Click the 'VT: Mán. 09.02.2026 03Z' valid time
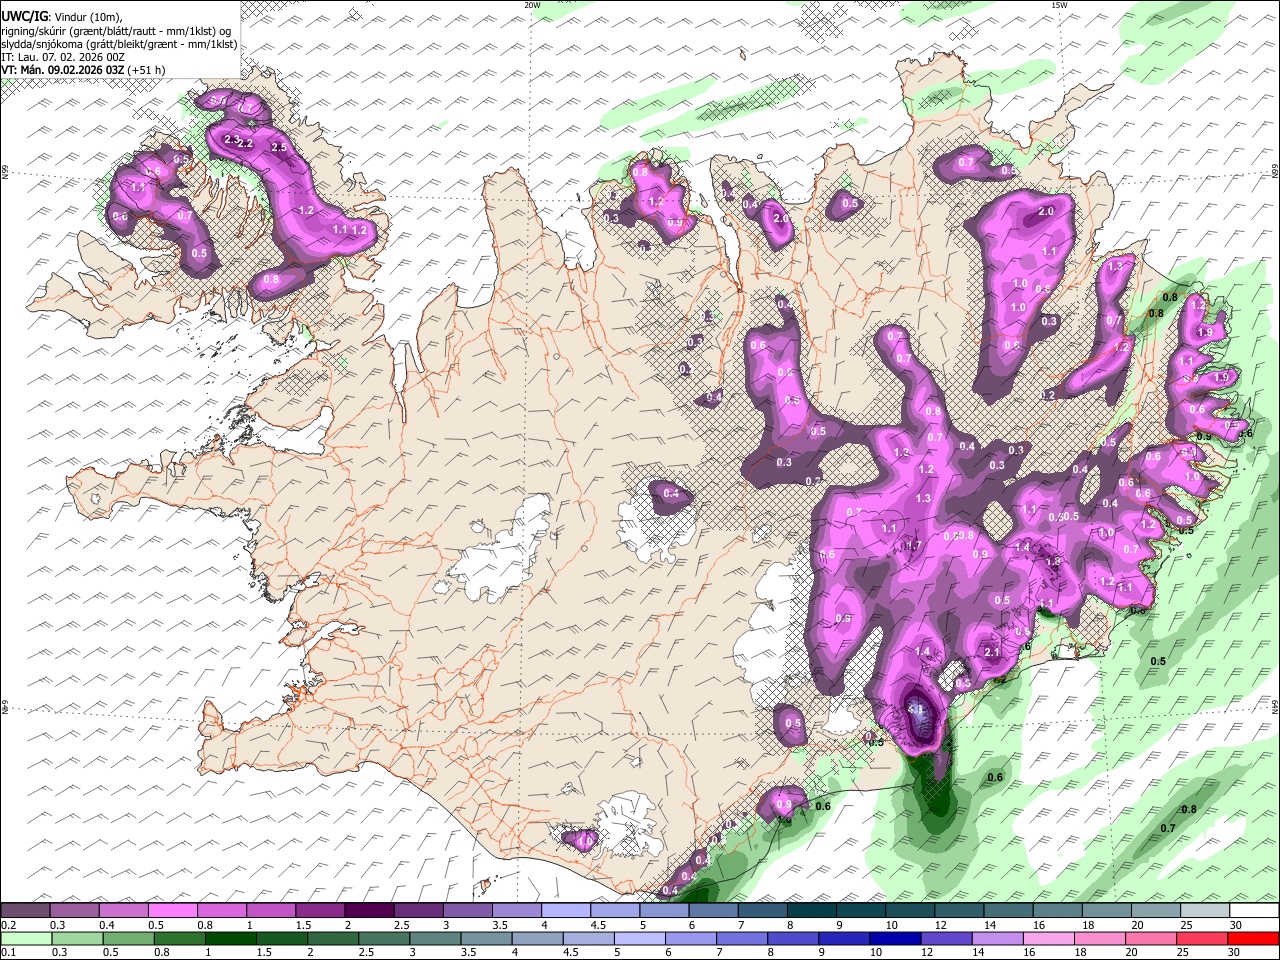This screenshot has width=1280, height=960. [x=62, y=70]
